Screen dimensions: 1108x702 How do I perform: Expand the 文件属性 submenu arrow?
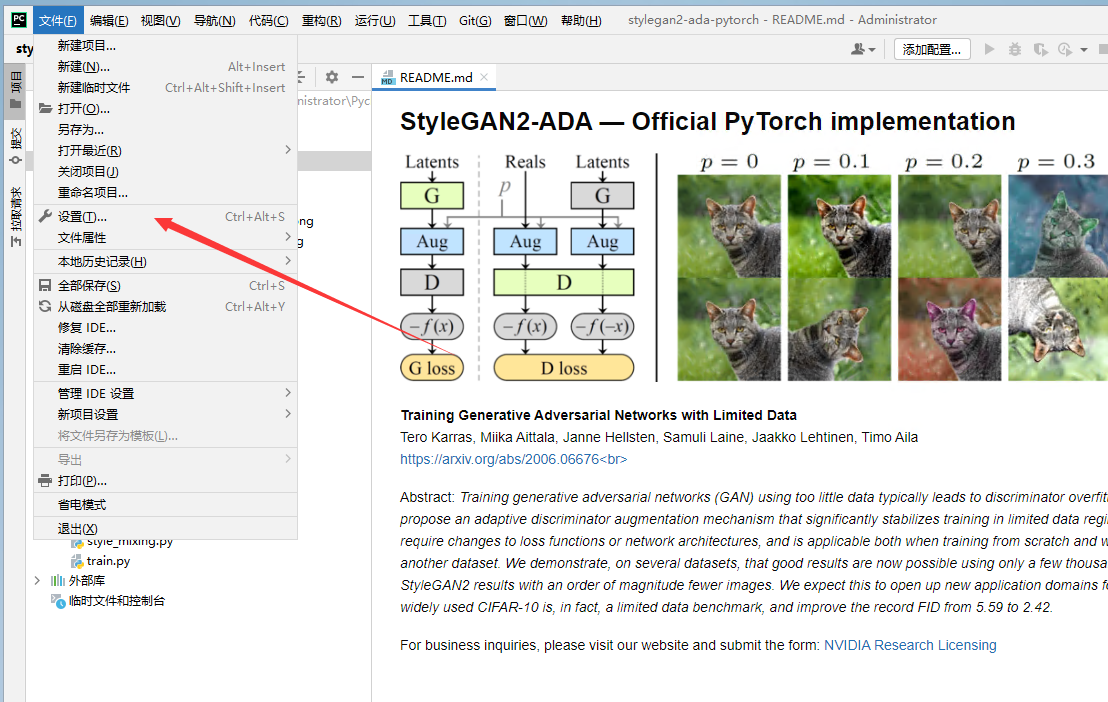click(x=288, y=237)
